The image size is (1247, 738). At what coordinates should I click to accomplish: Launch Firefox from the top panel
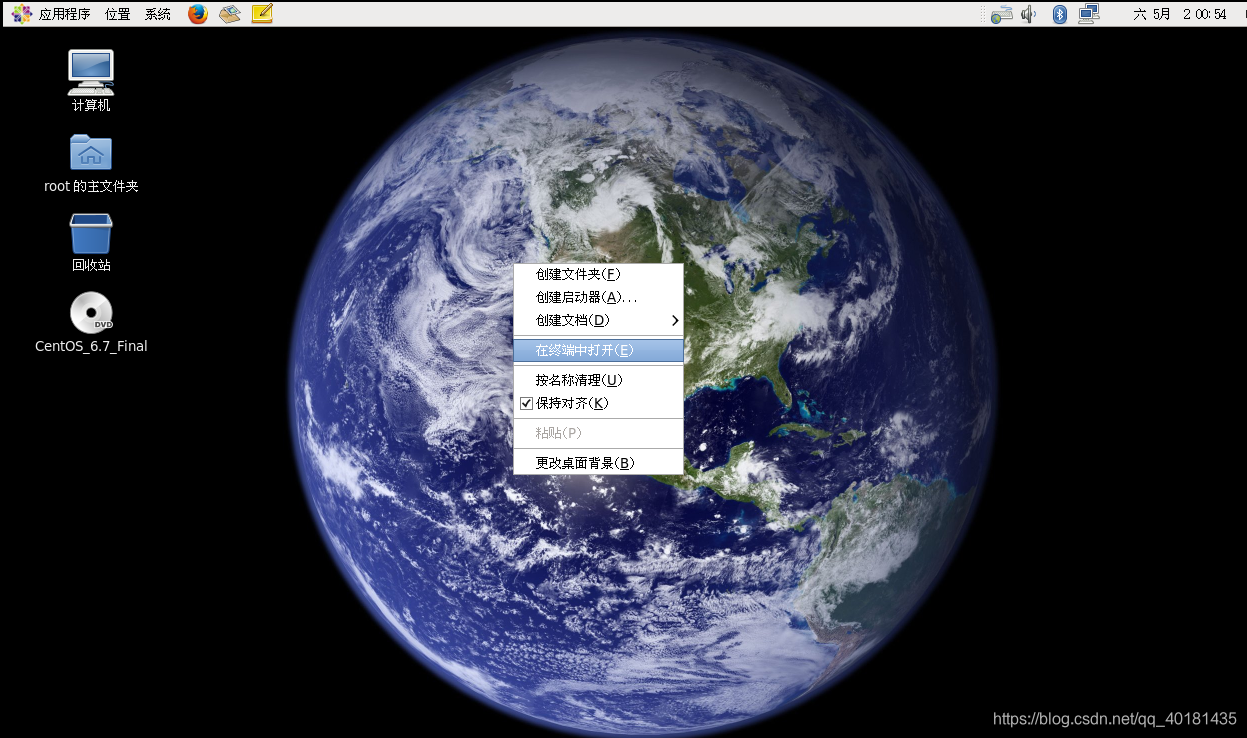point(198,14)
